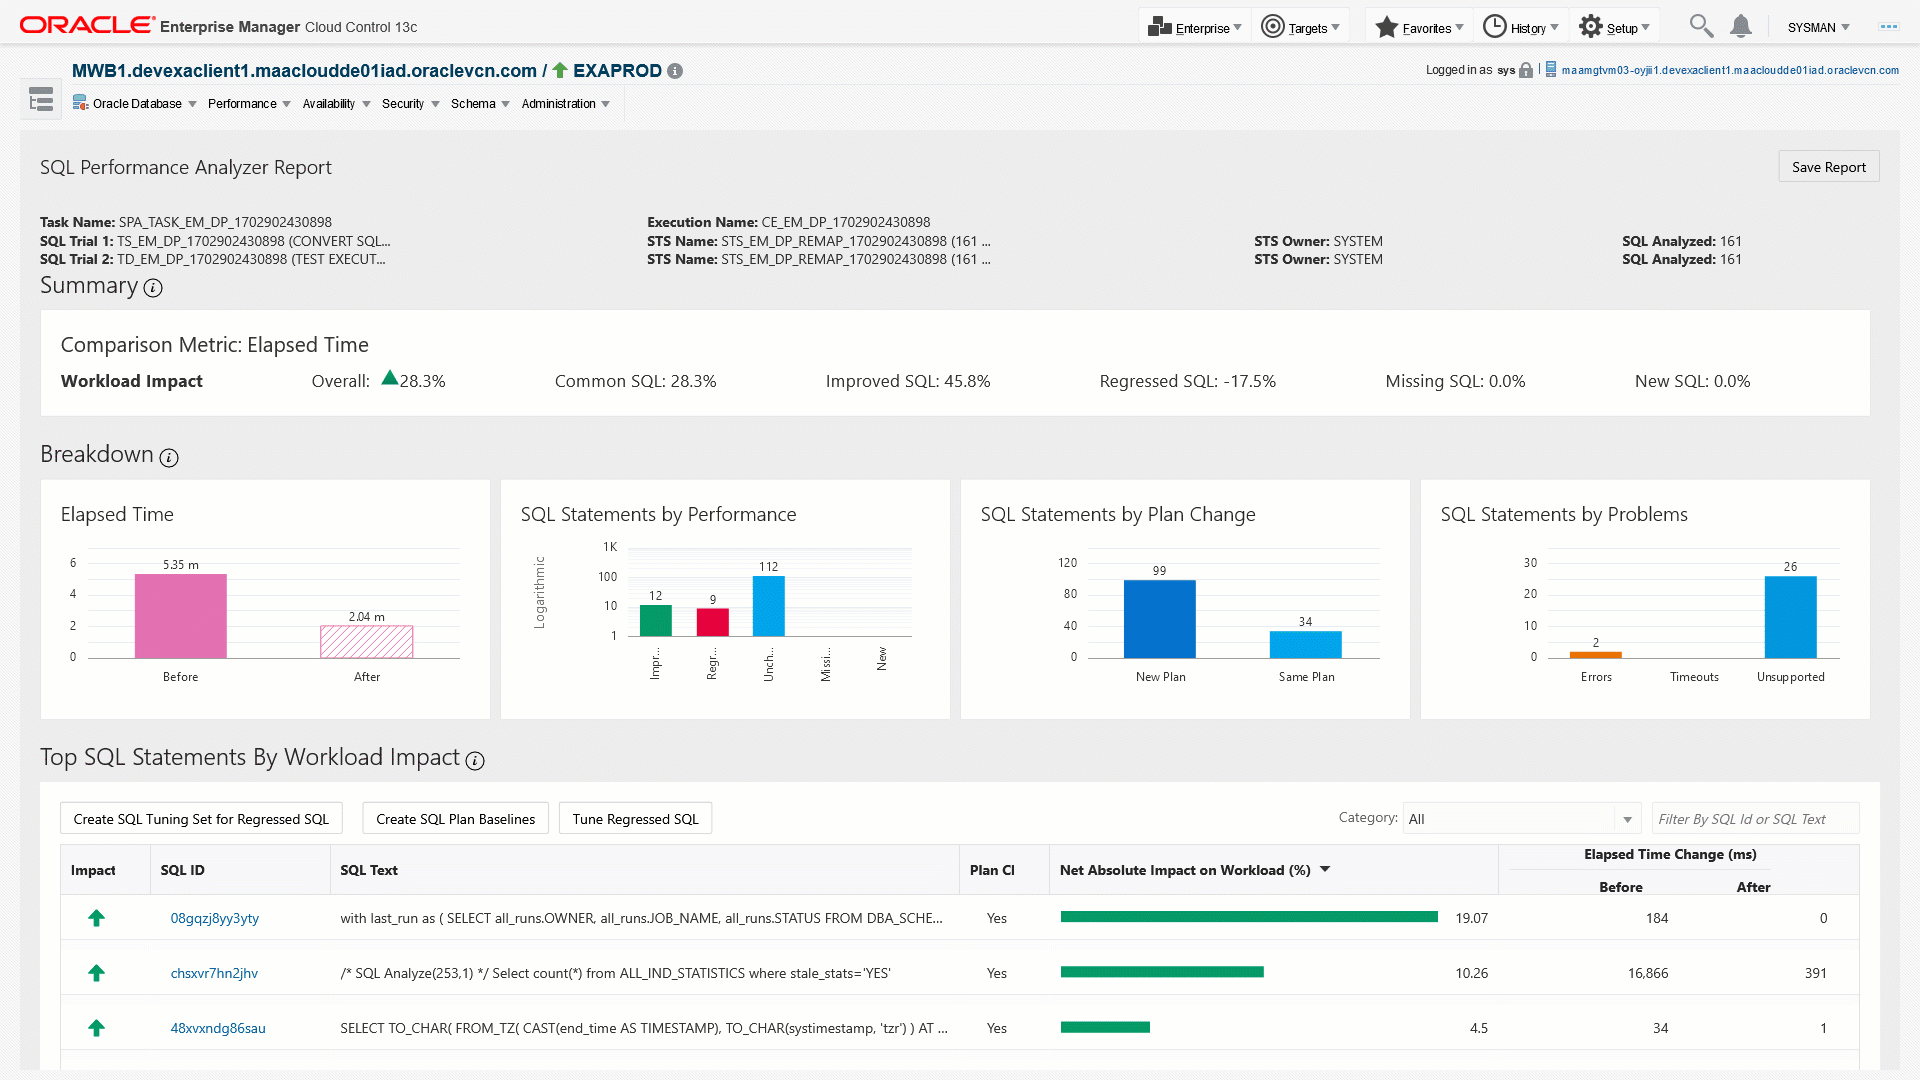Click the Filter By SQL Id field

[1754, 819]
